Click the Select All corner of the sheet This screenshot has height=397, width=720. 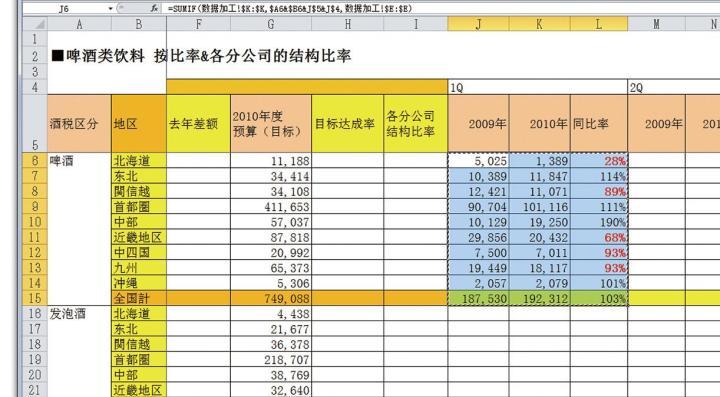point(35,24)
